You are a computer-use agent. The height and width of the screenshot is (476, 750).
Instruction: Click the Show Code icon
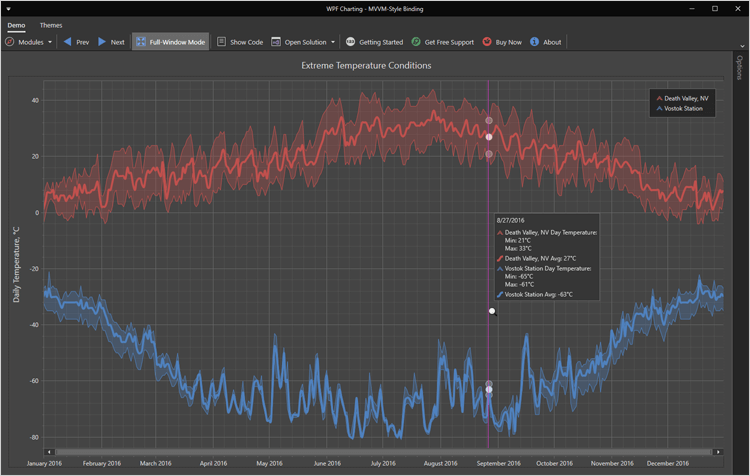(222, 42)
